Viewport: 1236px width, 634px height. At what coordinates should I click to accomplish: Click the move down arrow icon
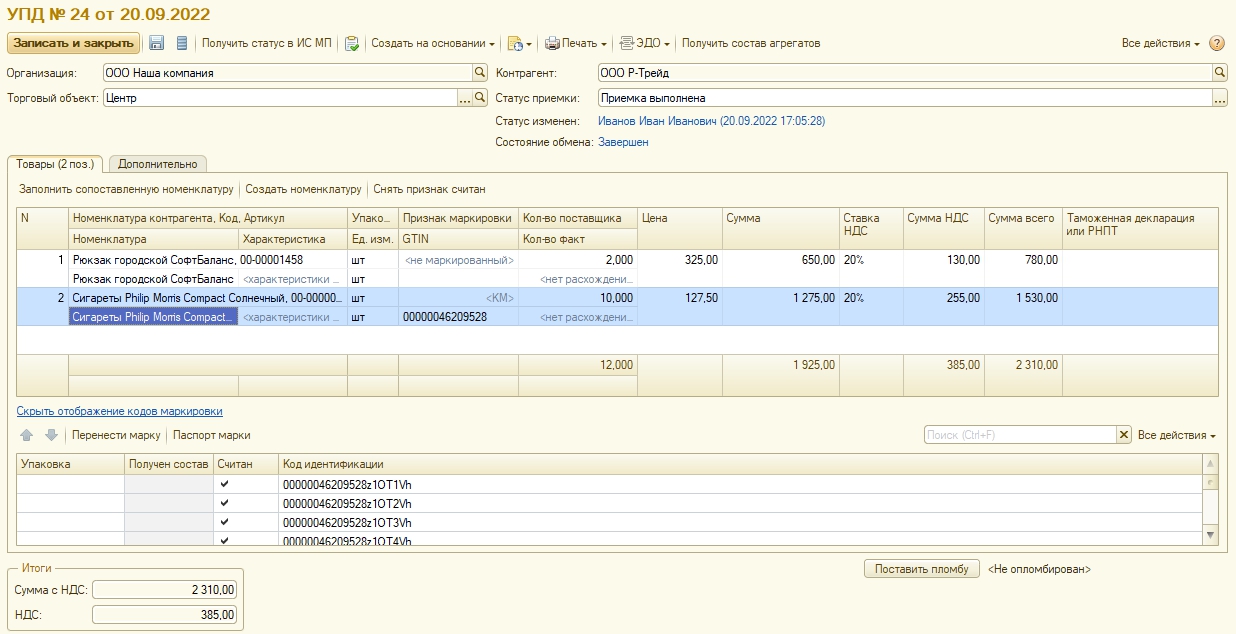51,435
